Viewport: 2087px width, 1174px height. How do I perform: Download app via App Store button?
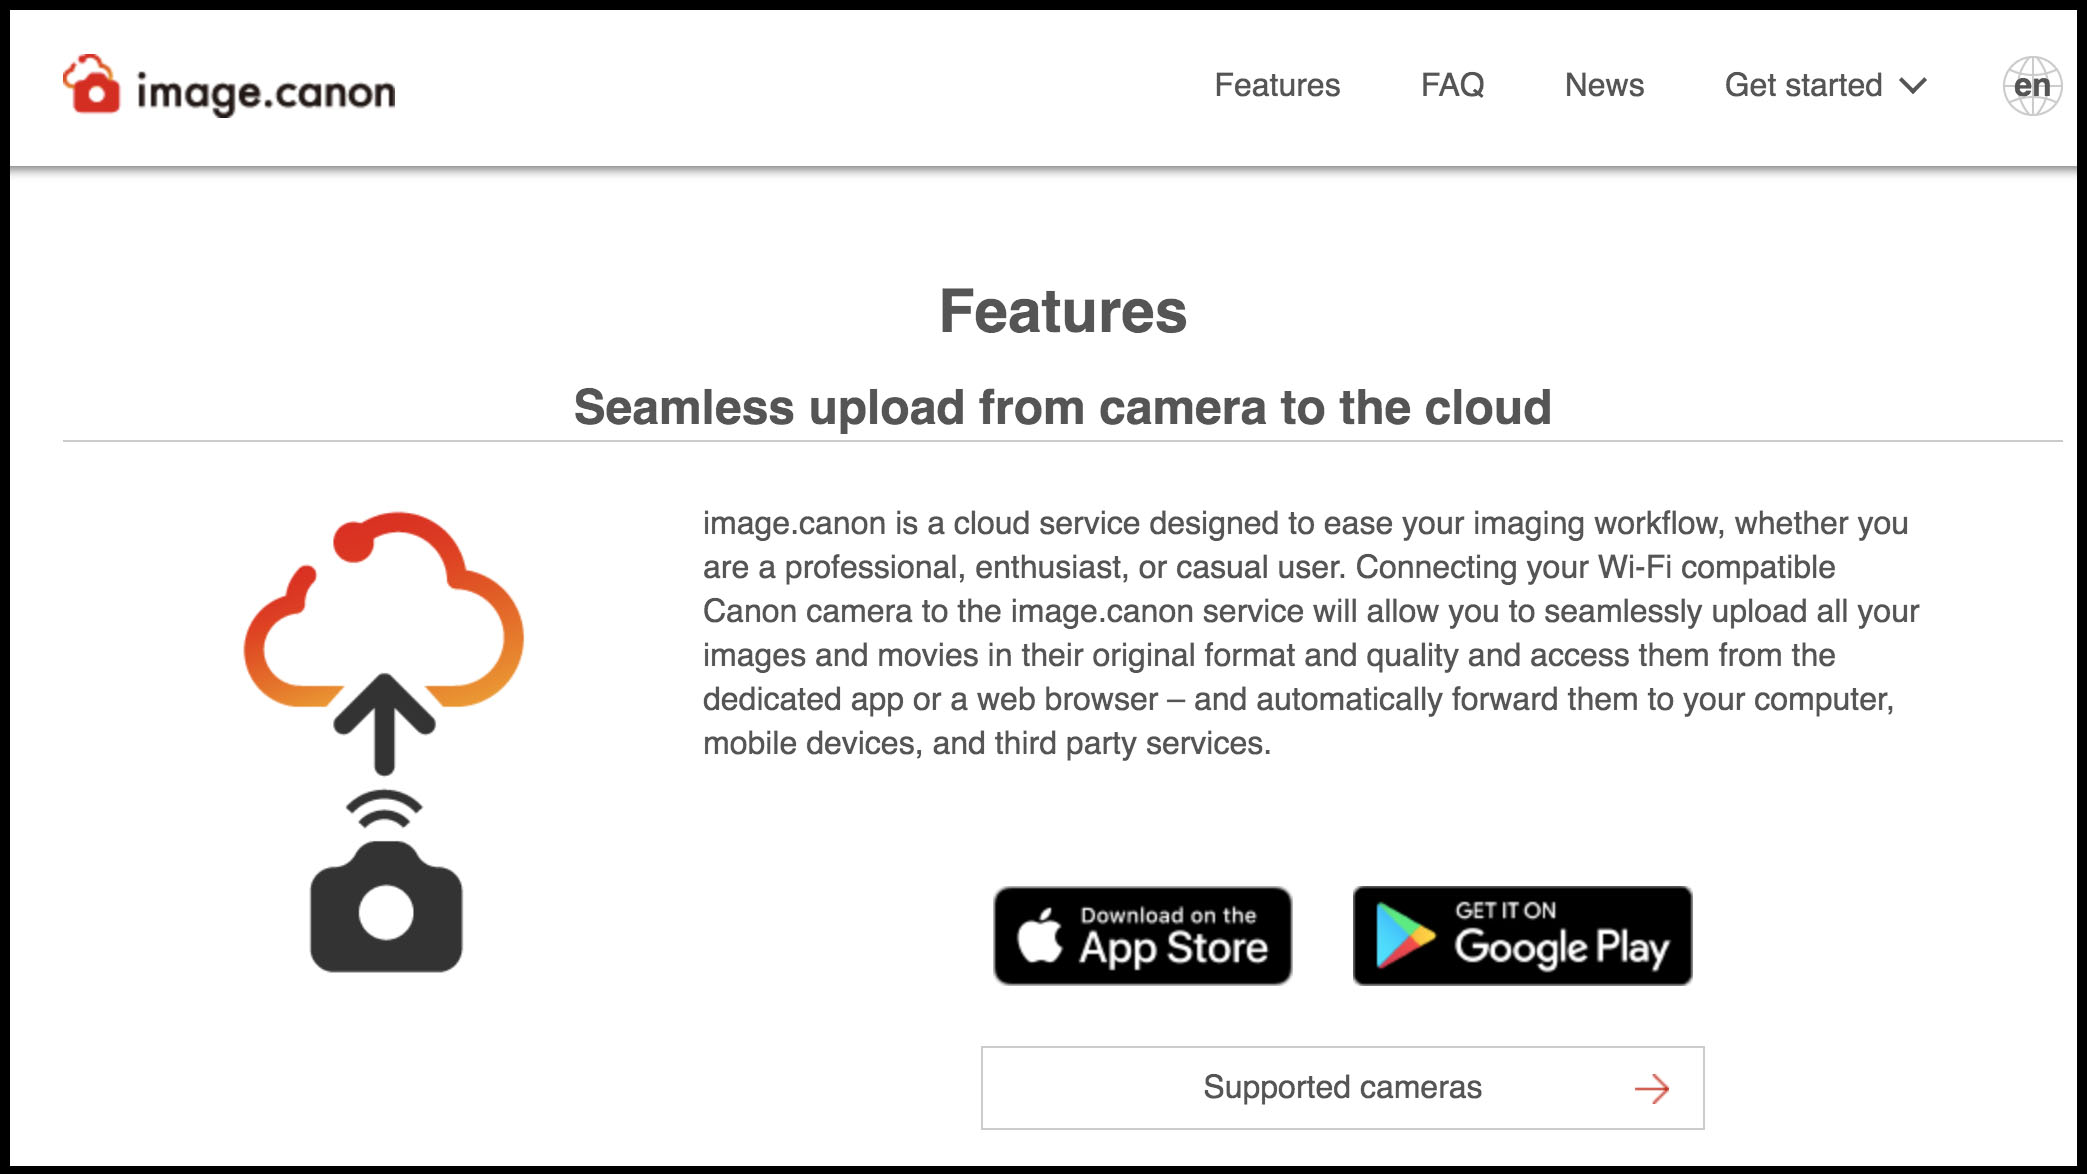coord(1144,935)
